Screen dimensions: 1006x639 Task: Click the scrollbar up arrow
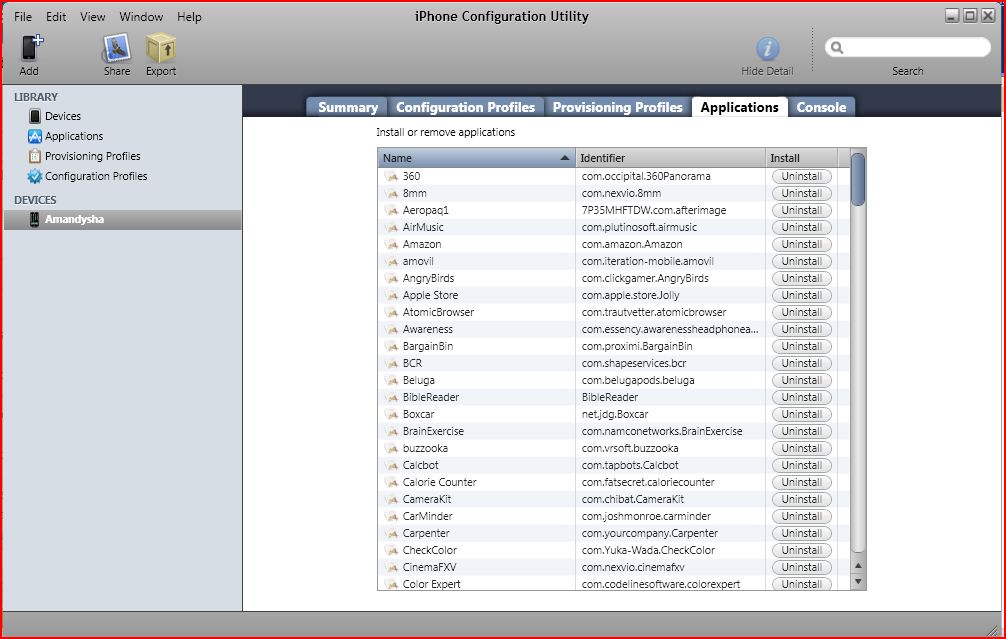pyautogui.click(x=858, y=566)
